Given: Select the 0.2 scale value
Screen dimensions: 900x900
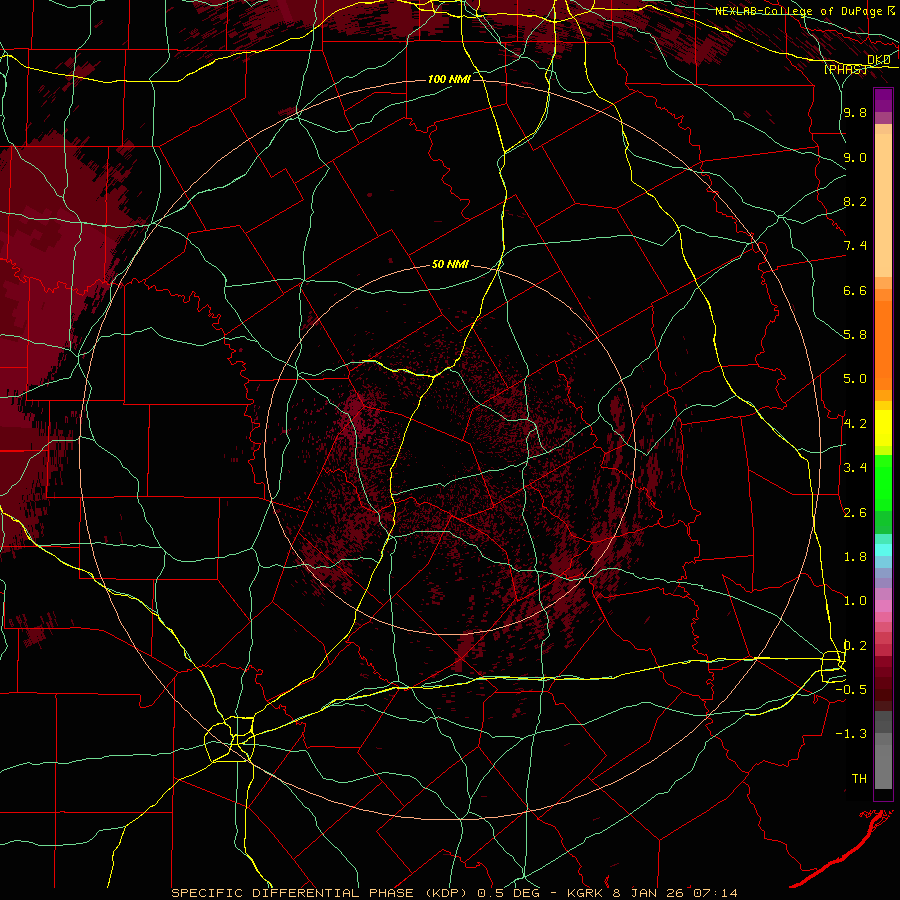Looking at the screenshot, I should pos(855,646).
